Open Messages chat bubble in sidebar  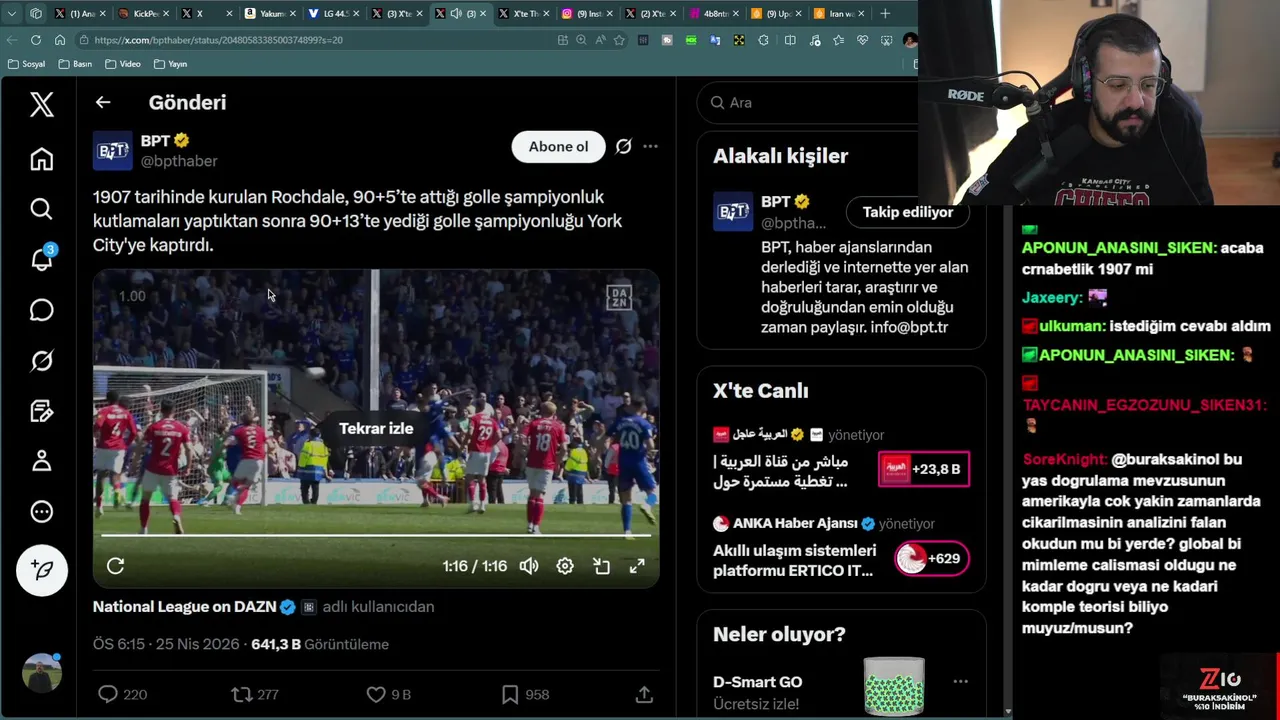41,310
